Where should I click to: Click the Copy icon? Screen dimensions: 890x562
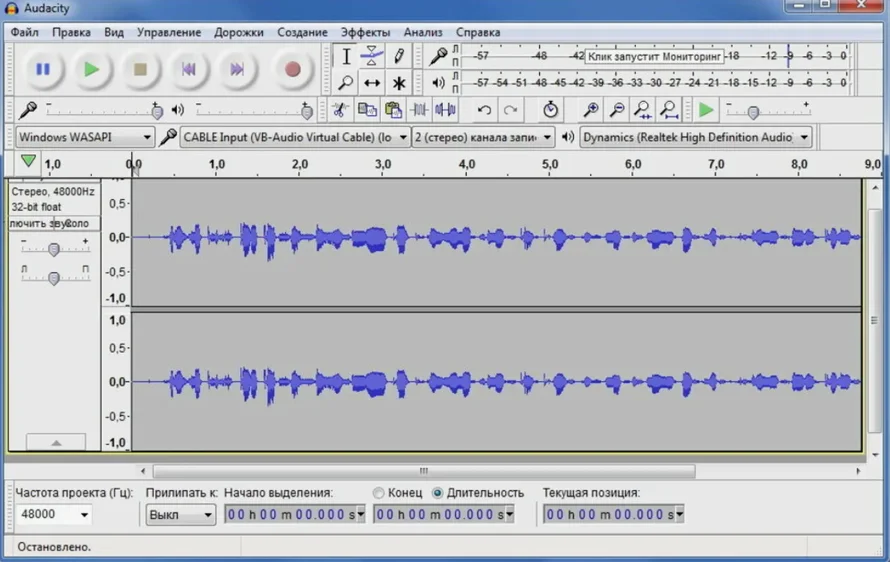tap(367, 110)
